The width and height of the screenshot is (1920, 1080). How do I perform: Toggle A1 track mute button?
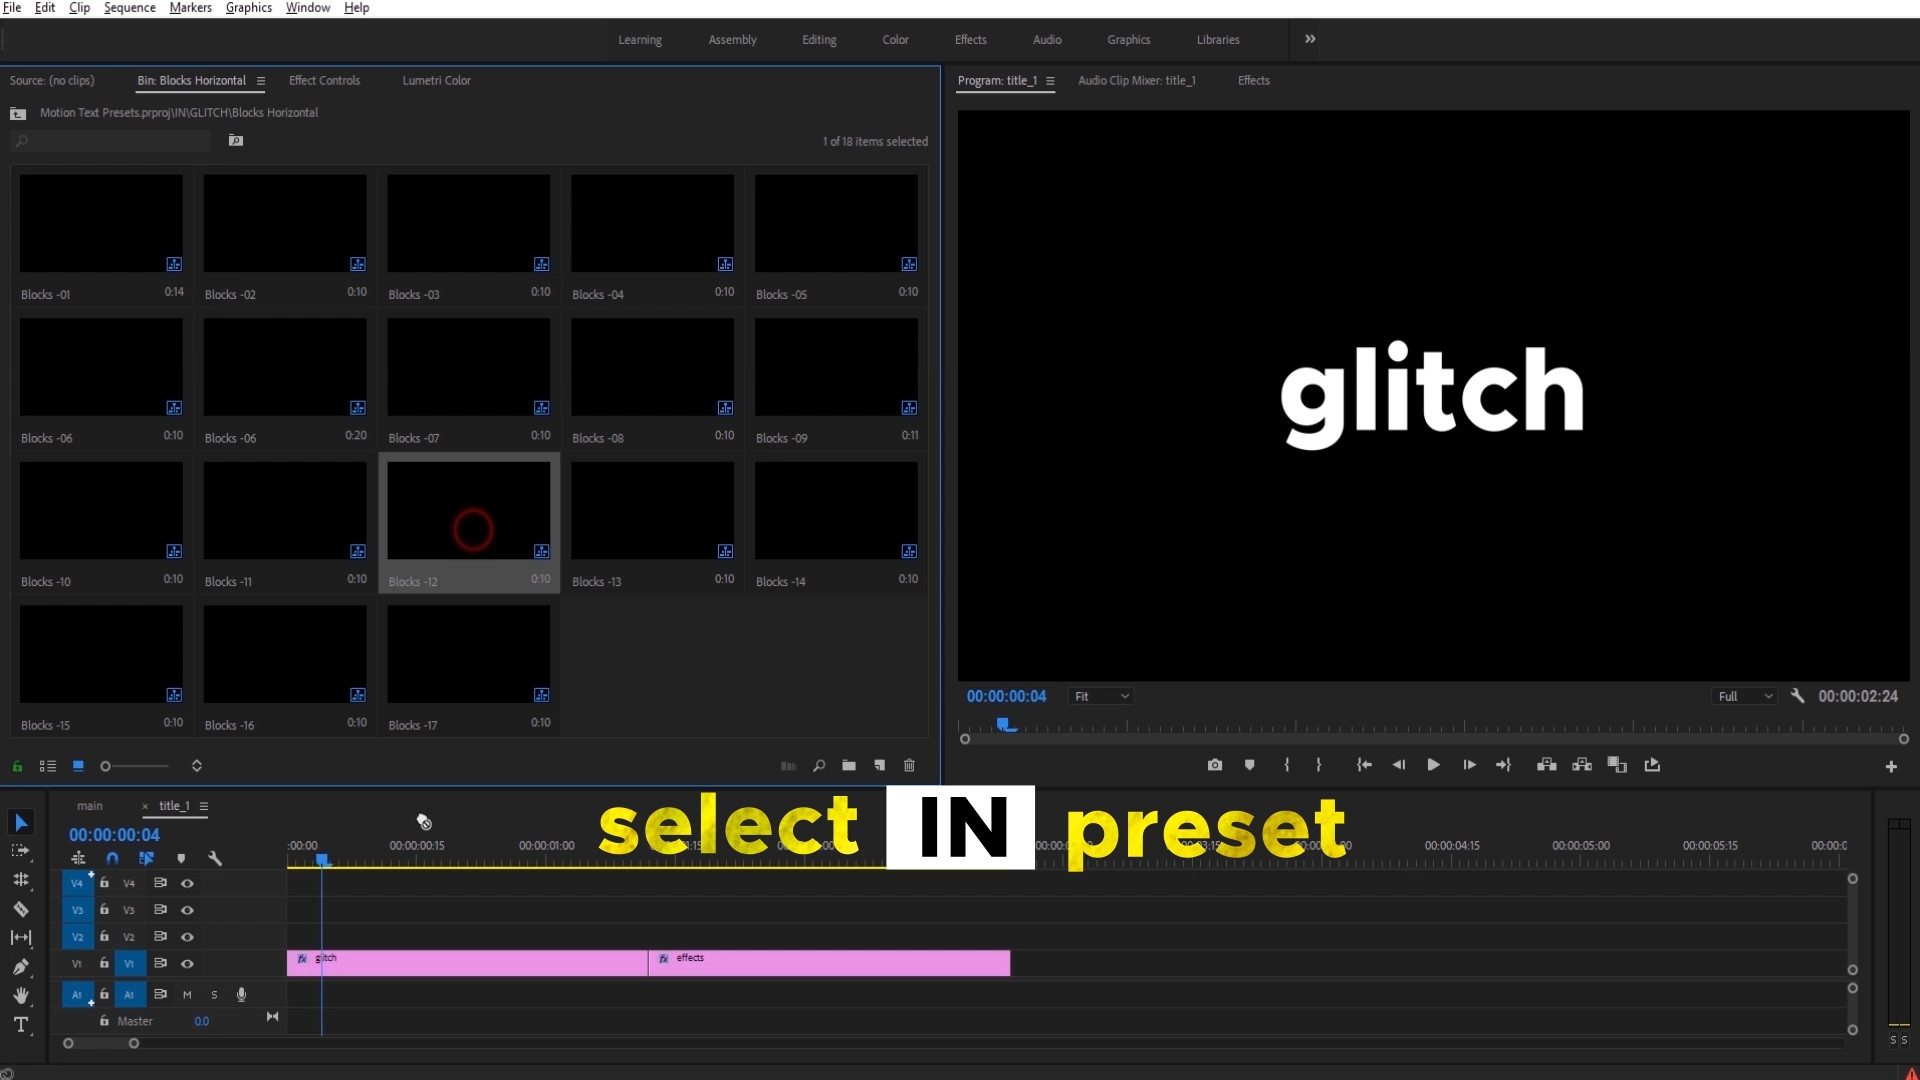pyautogui.click(x=186, y=993)
